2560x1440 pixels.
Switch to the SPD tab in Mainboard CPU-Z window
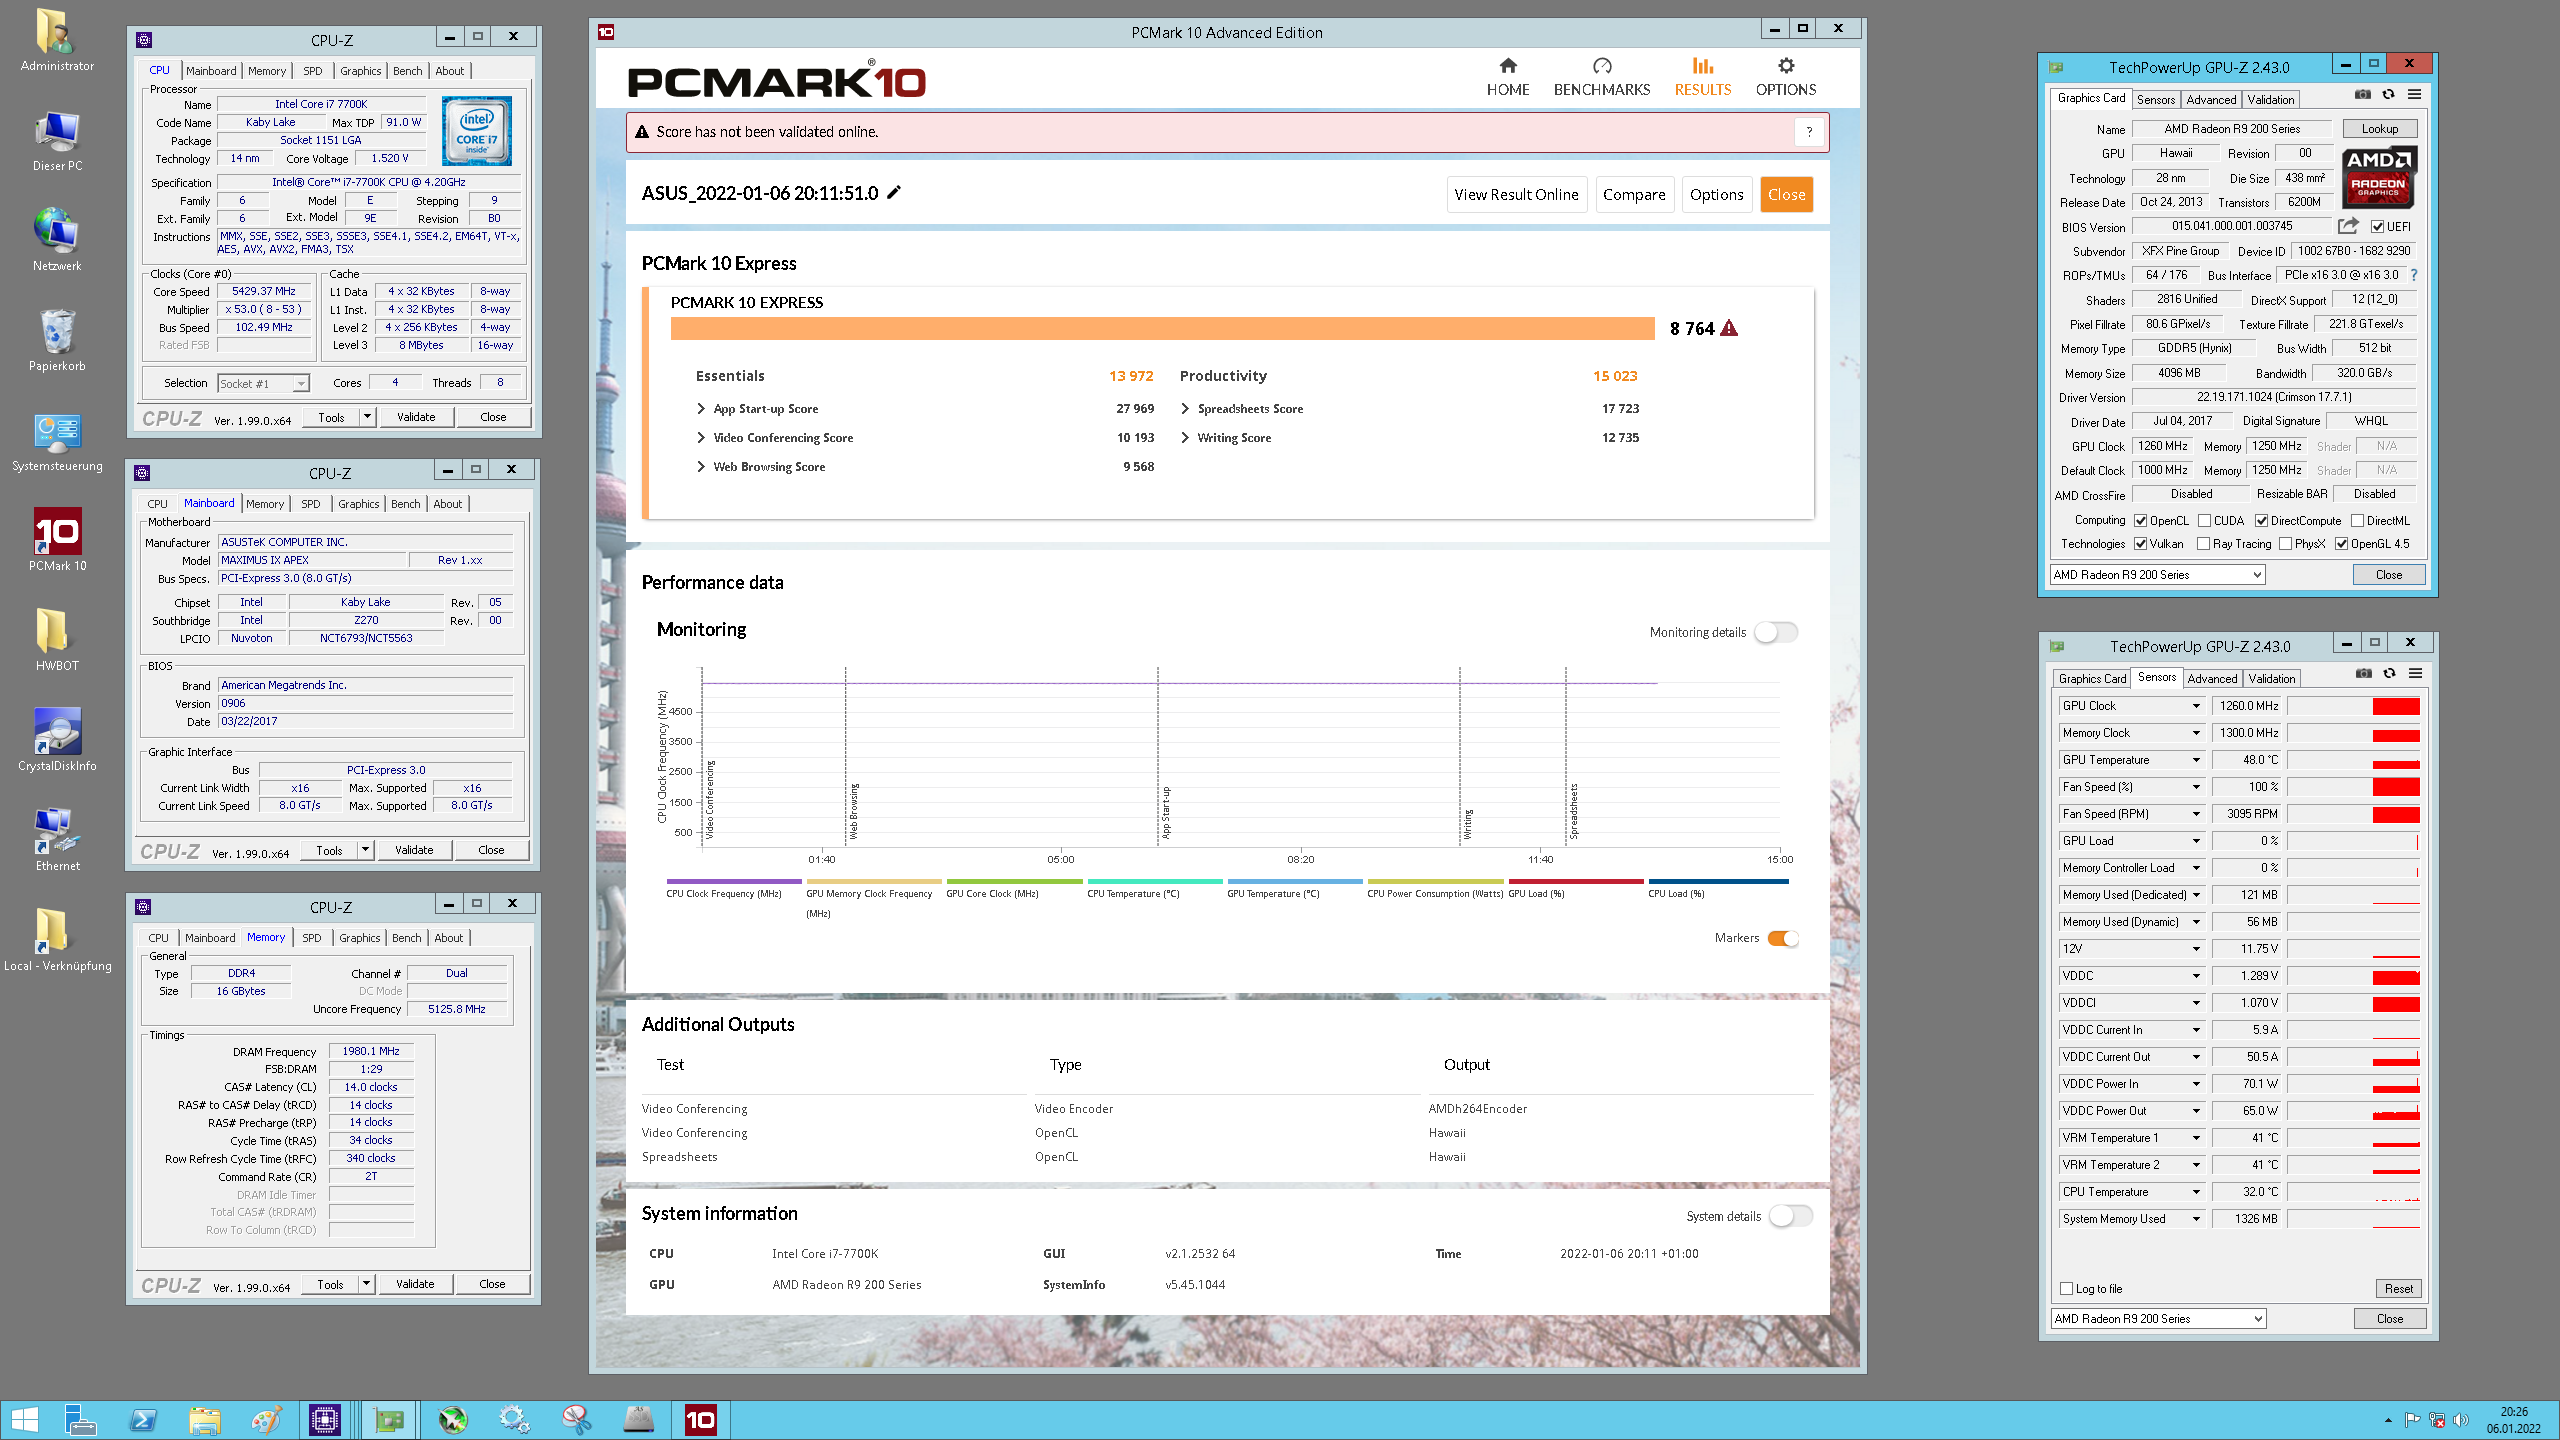click(311, 504)
